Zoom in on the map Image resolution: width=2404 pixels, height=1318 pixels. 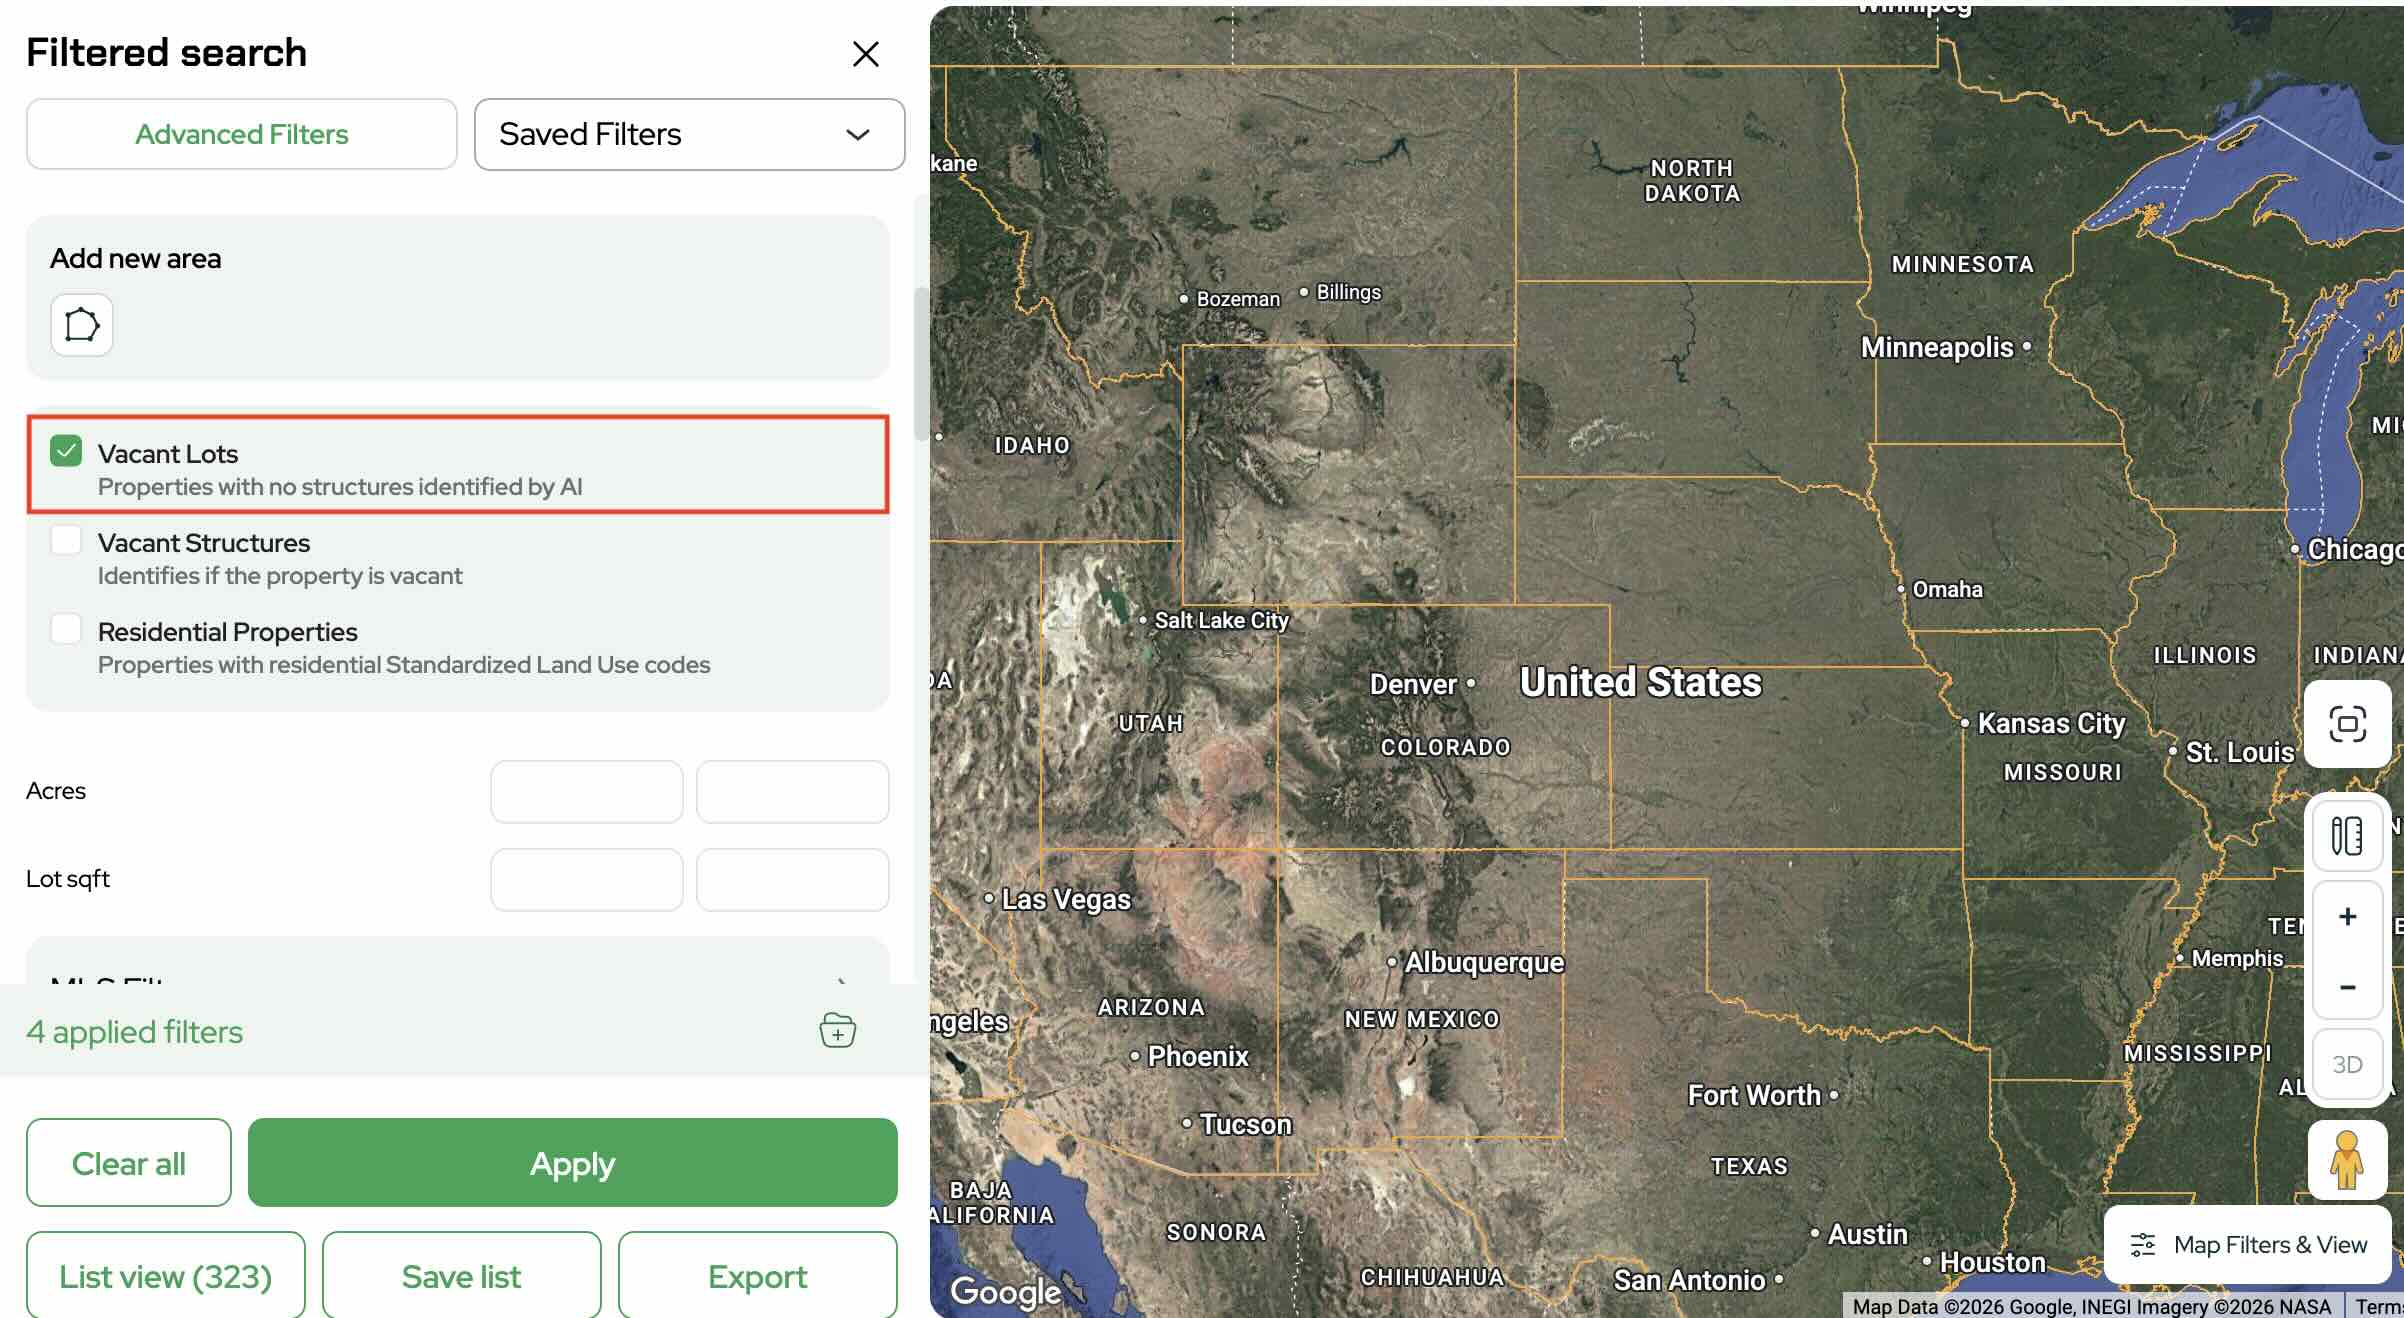(x=2347, y=917)
